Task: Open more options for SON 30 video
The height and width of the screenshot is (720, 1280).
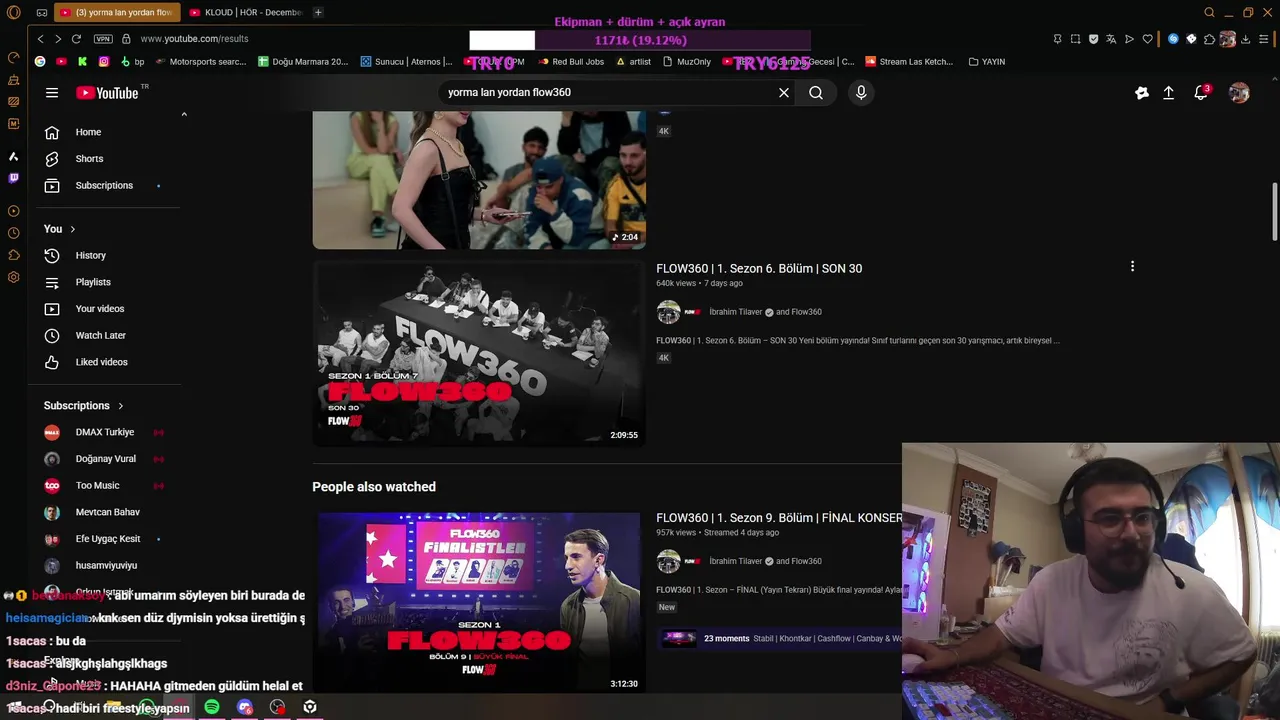Action: (x=1132, y=267)
